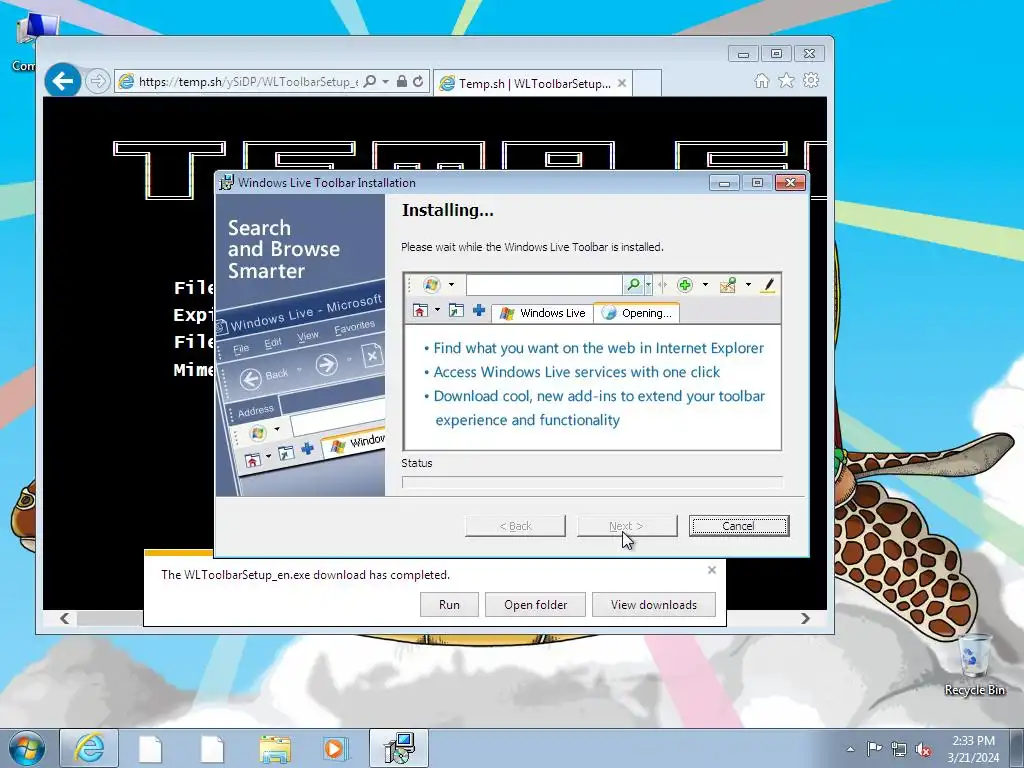Close the Temp.sh browser tab
The image size is (1024, 768).
(x=622, y=83)
